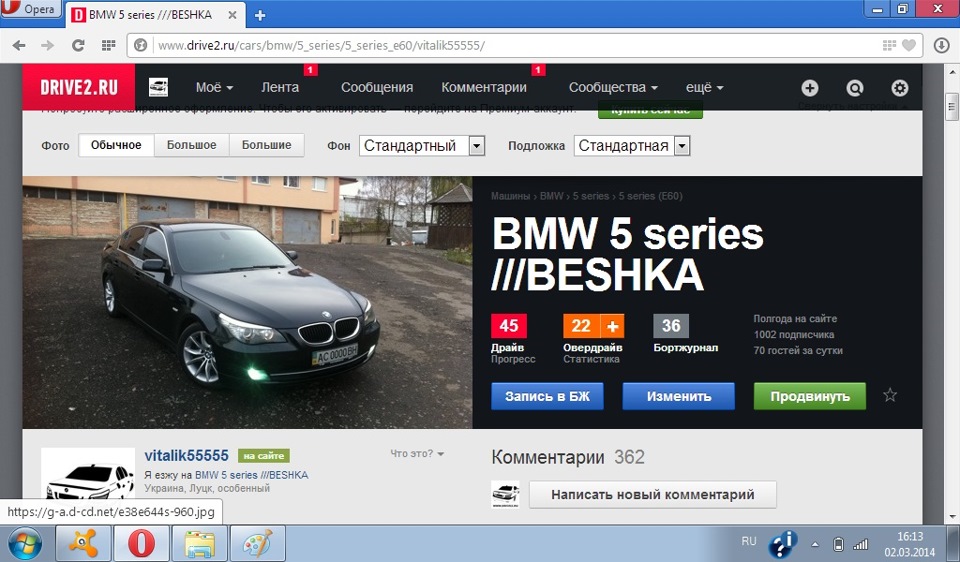This screenshot has height=562, width=960.
Task: Open car thumbnail in site navigation
Action: pyautogui.click(x=159, y=88)
